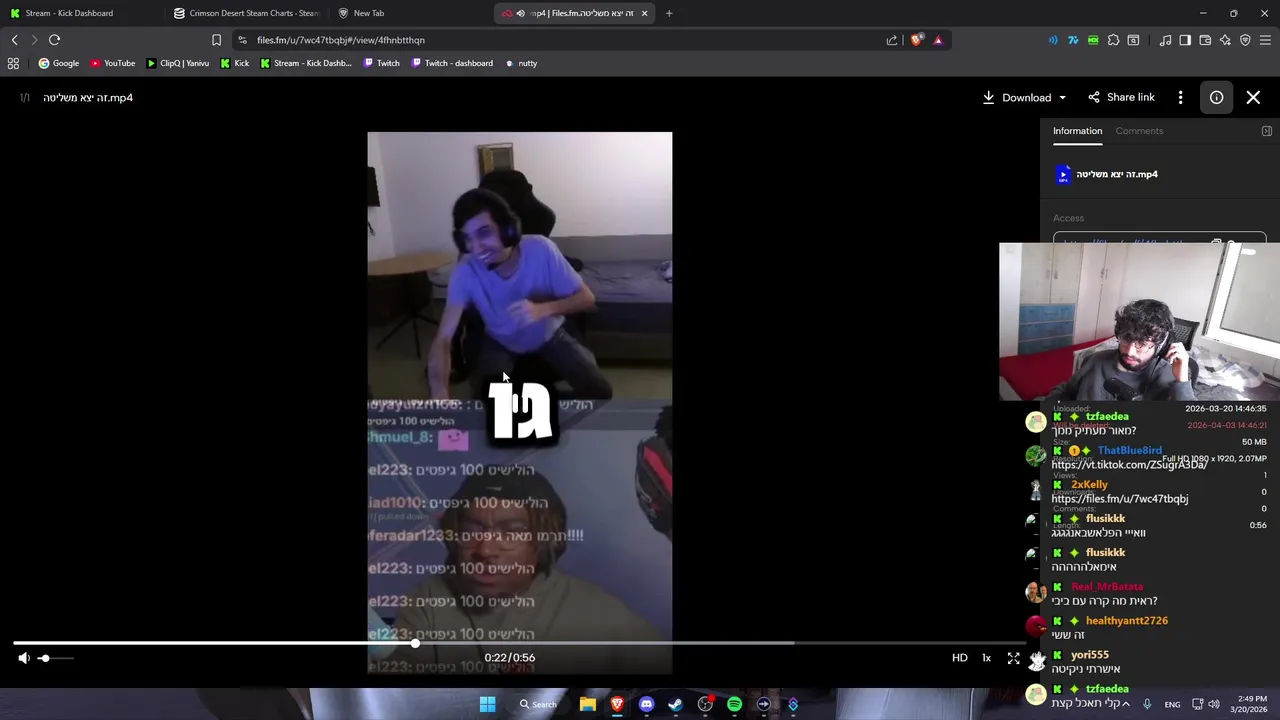Collapse the side panel with the corner icon
1280x720 pixels.
click(x=1266, y=131)
